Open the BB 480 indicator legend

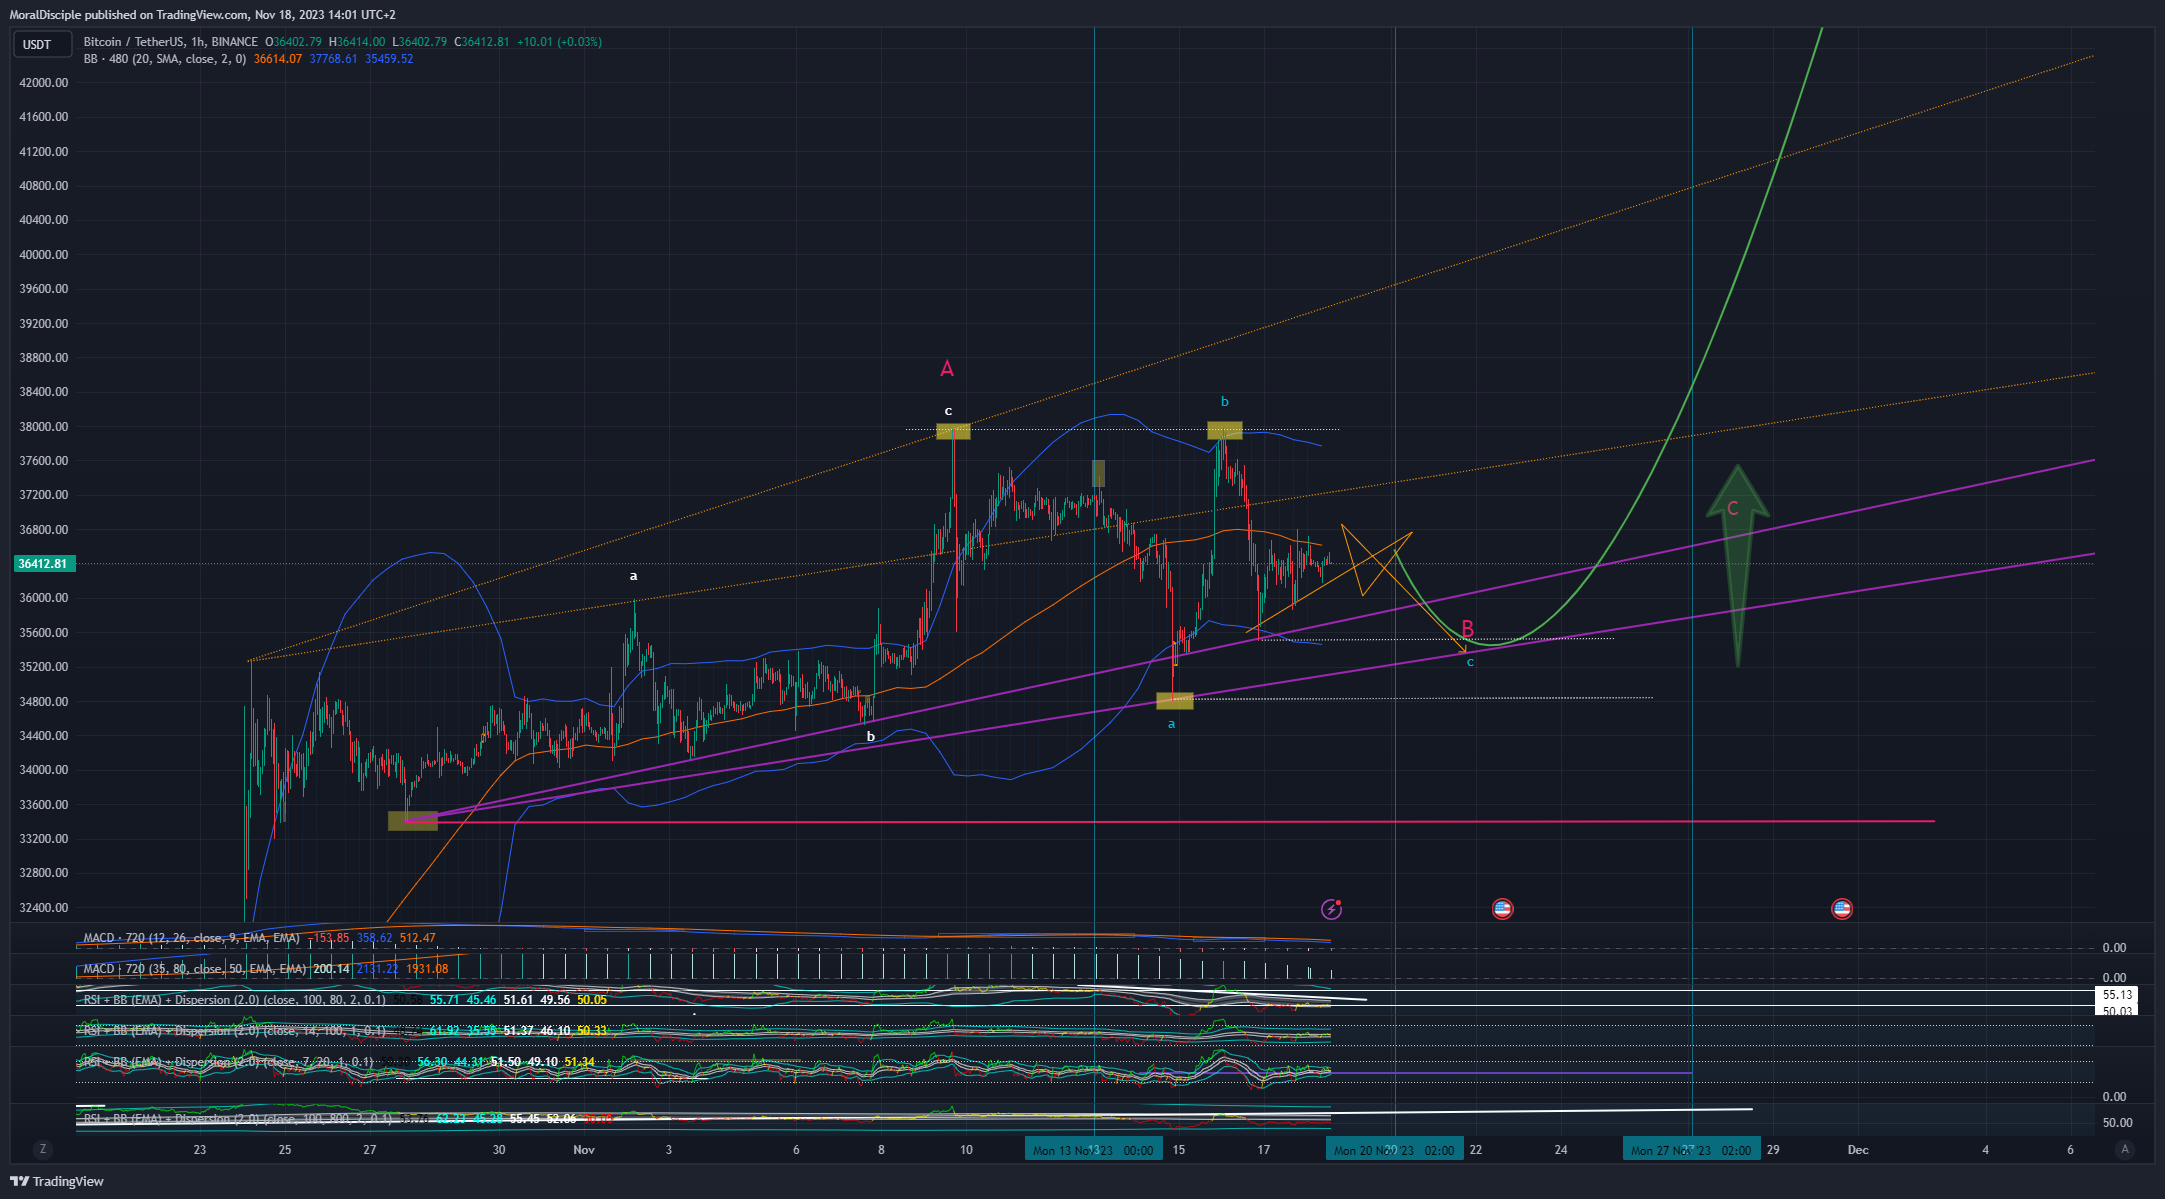164,59
